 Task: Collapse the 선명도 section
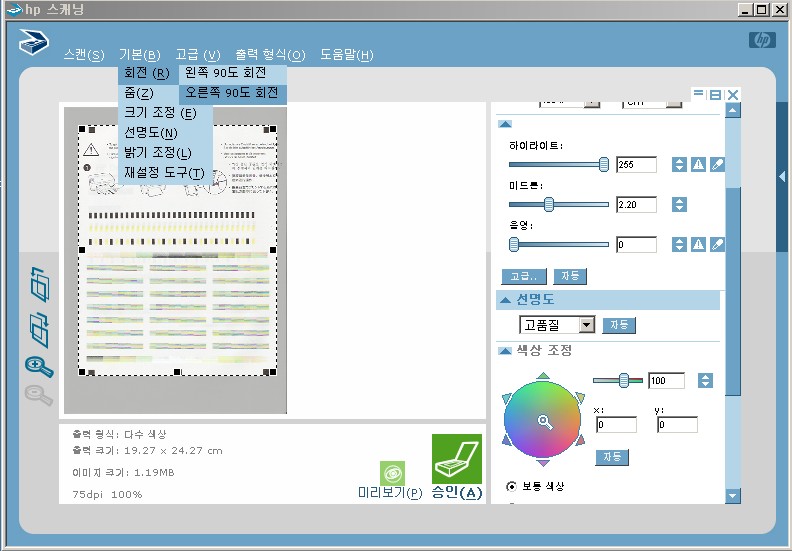[x=505, y=300]
